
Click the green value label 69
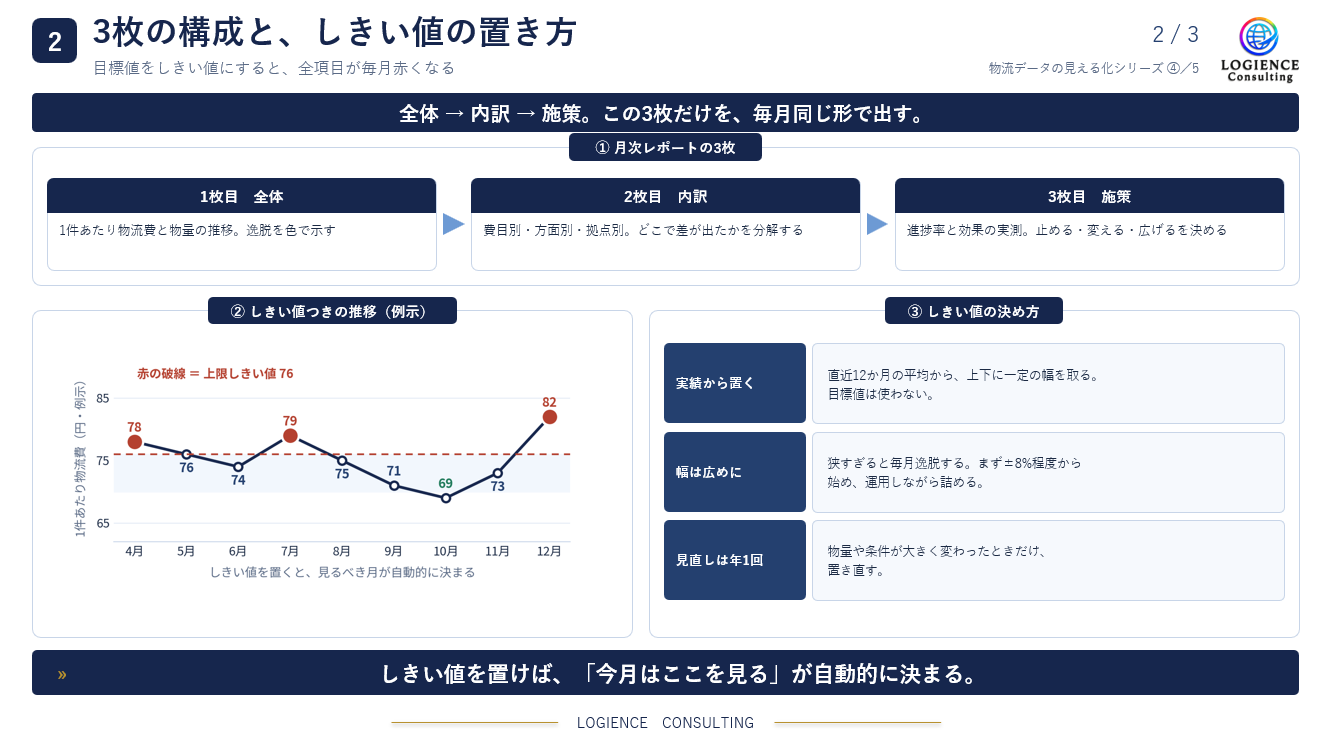[x=446, y=483]
